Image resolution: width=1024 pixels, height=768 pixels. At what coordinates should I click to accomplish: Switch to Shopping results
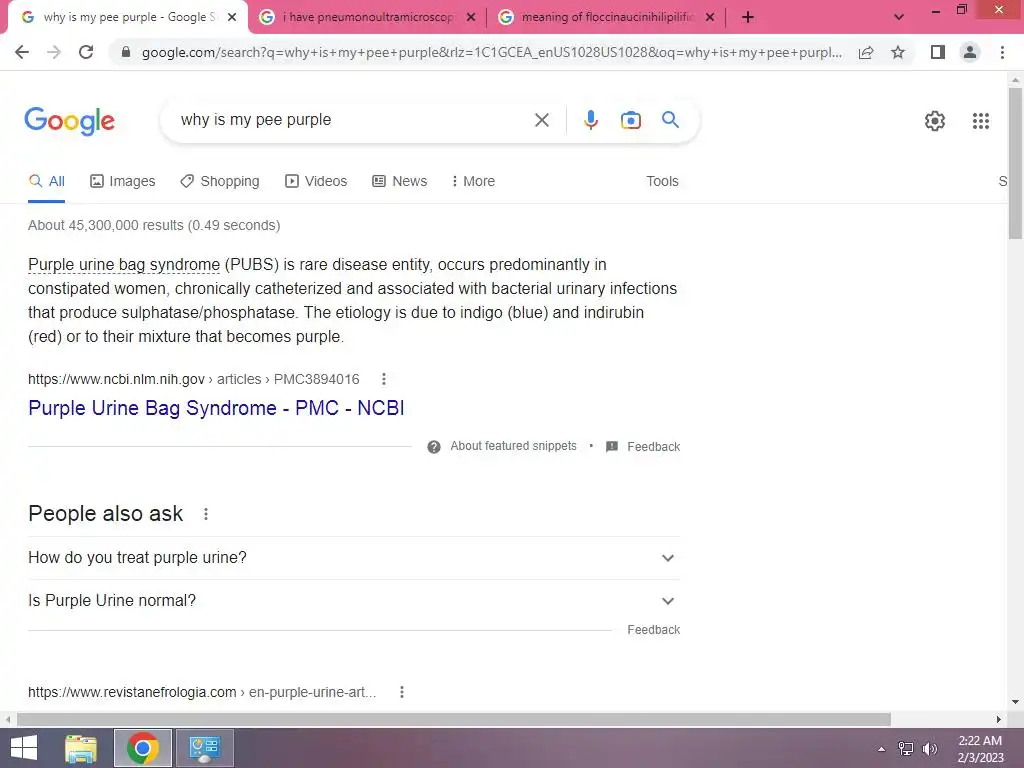219,181
